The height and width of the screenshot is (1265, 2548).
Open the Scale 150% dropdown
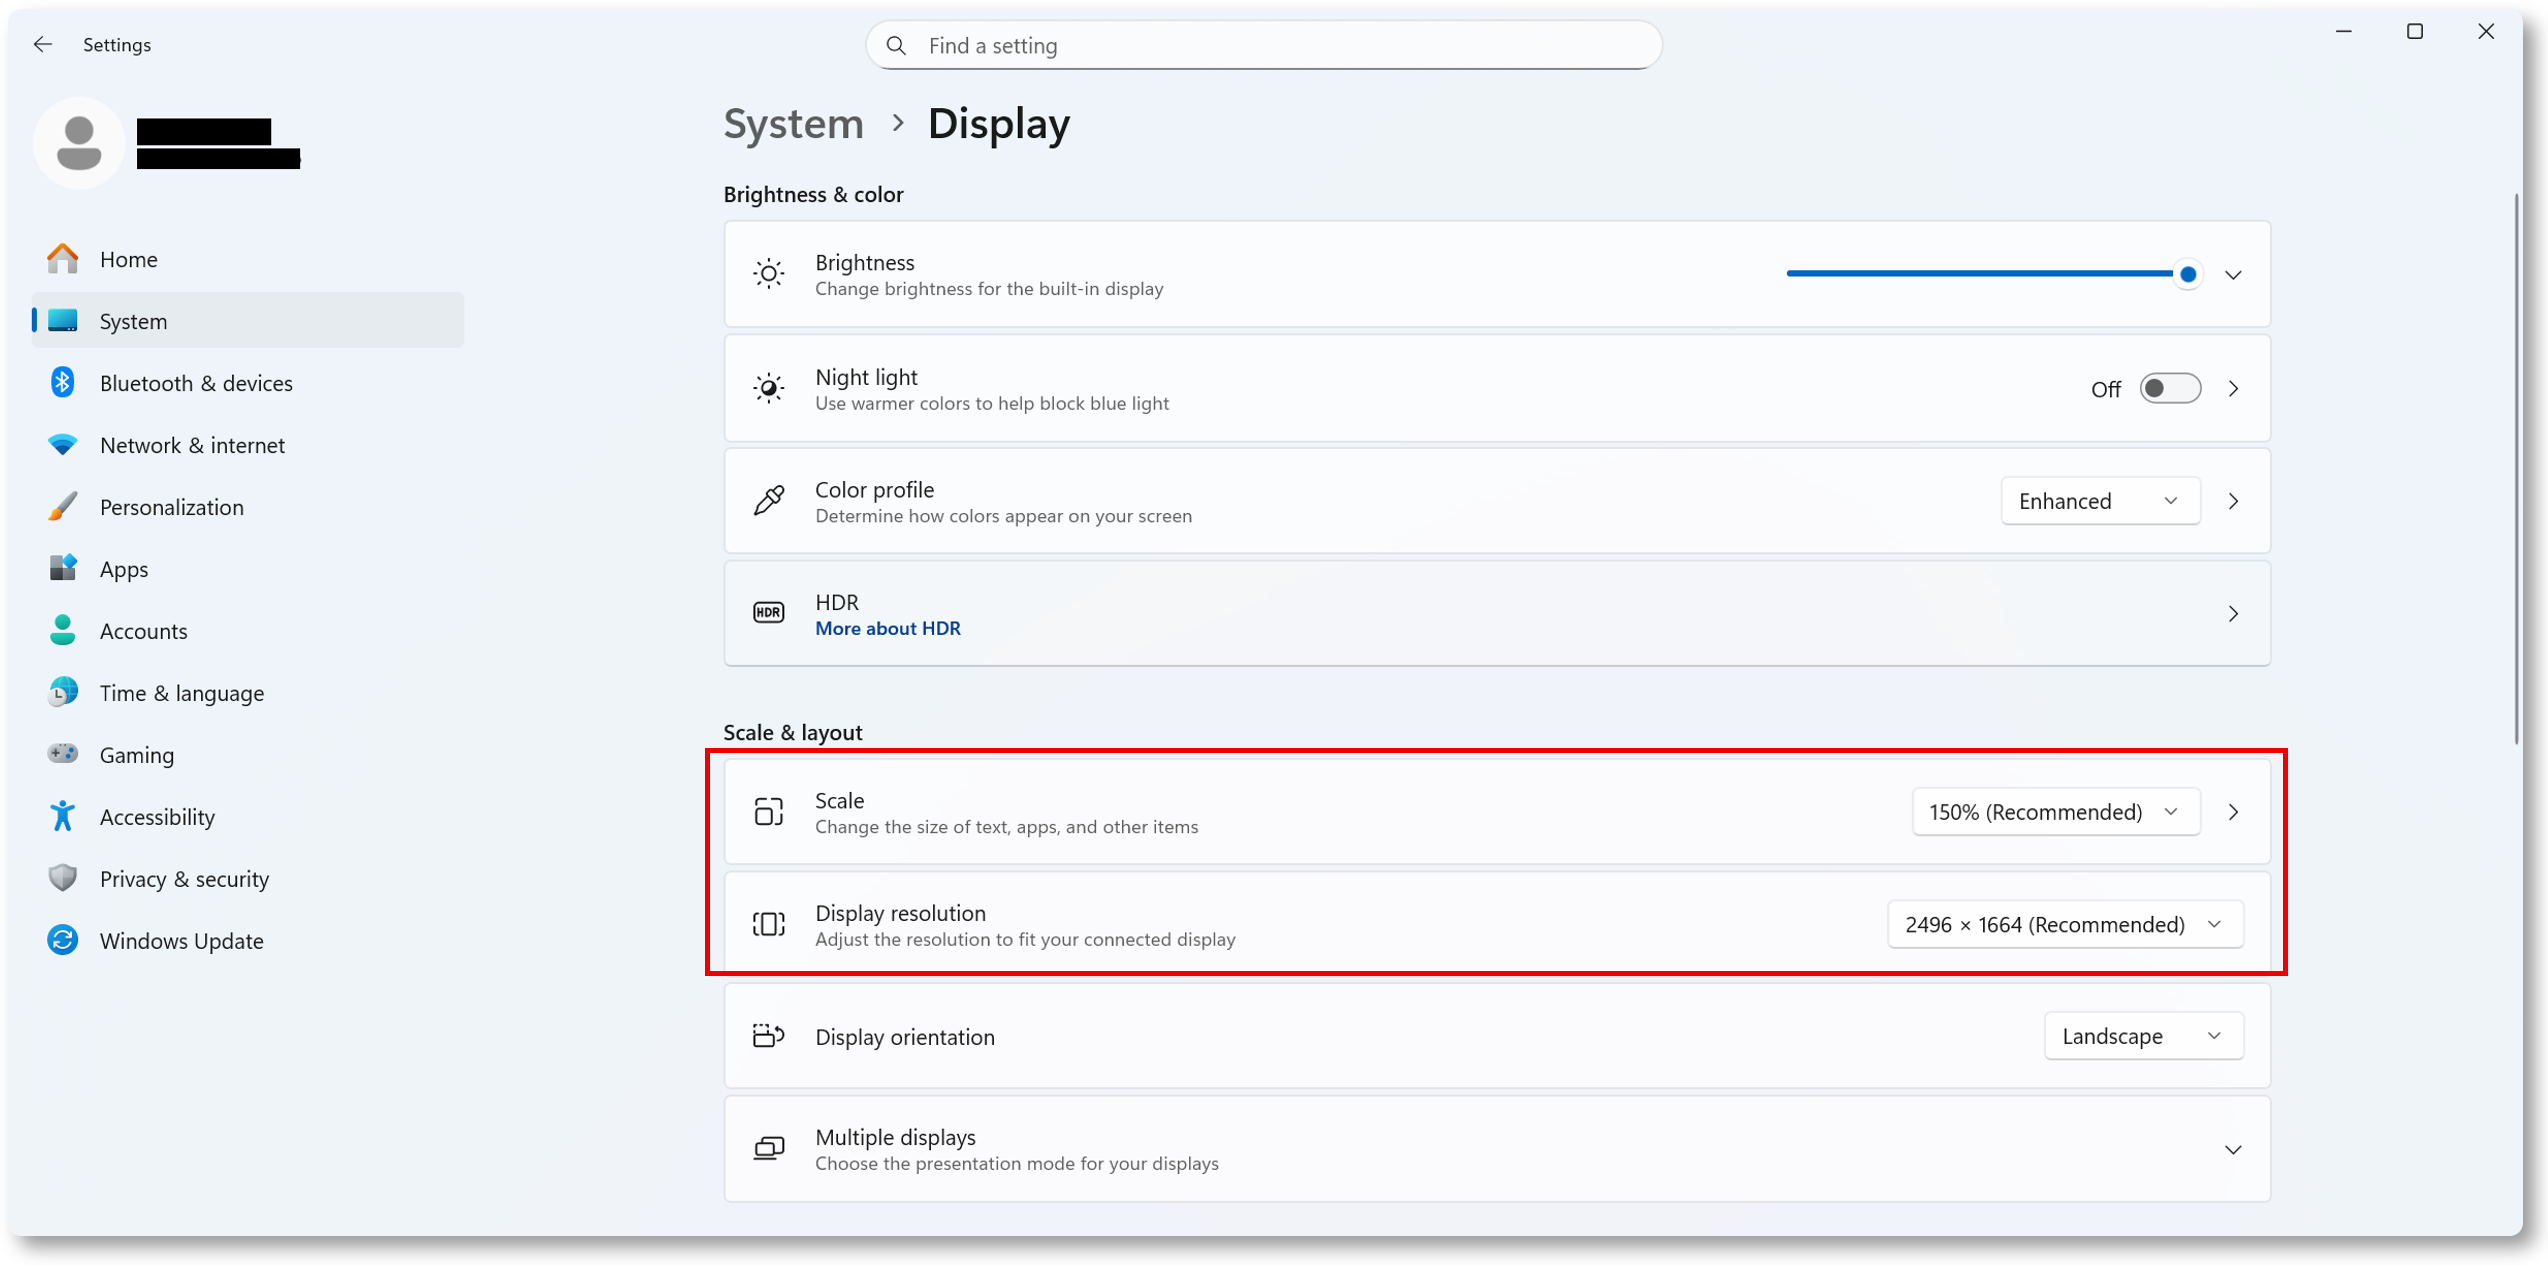coord(2054,811)
